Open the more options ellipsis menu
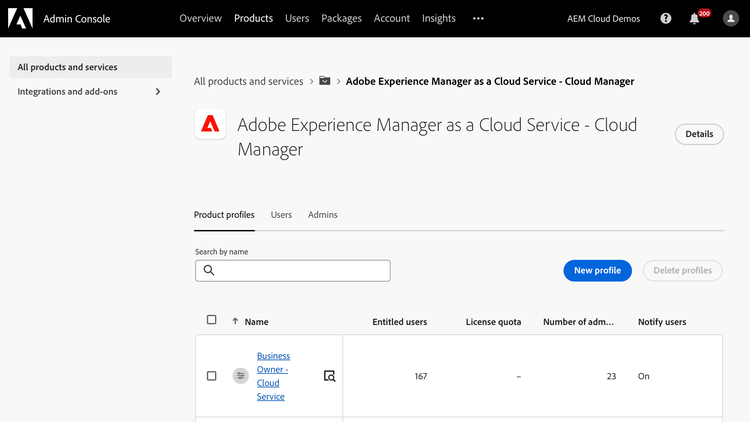Screen dimensions: 750x422 478,19
